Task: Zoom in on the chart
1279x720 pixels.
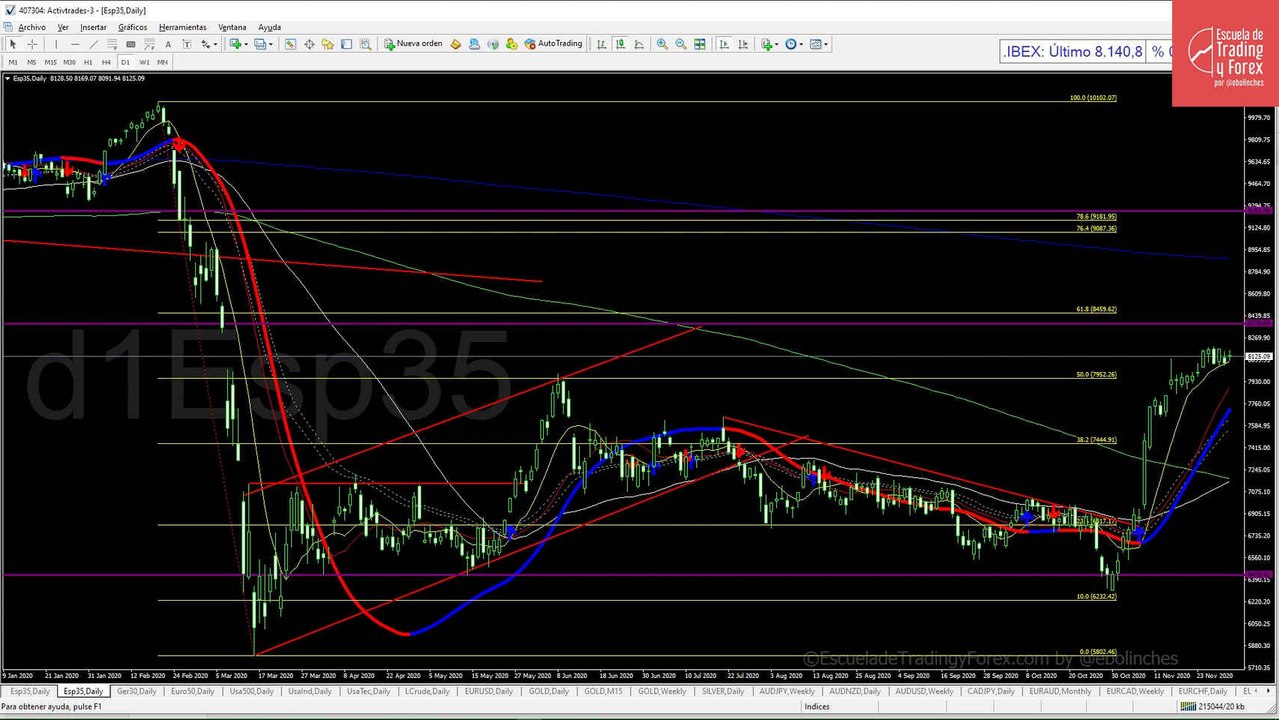Action: point(662,44)
